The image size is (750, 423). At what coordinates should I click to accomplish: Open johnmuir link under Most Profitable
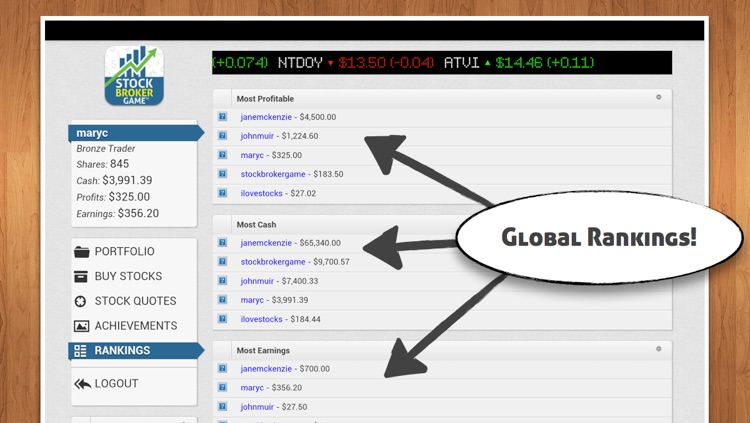257,136
